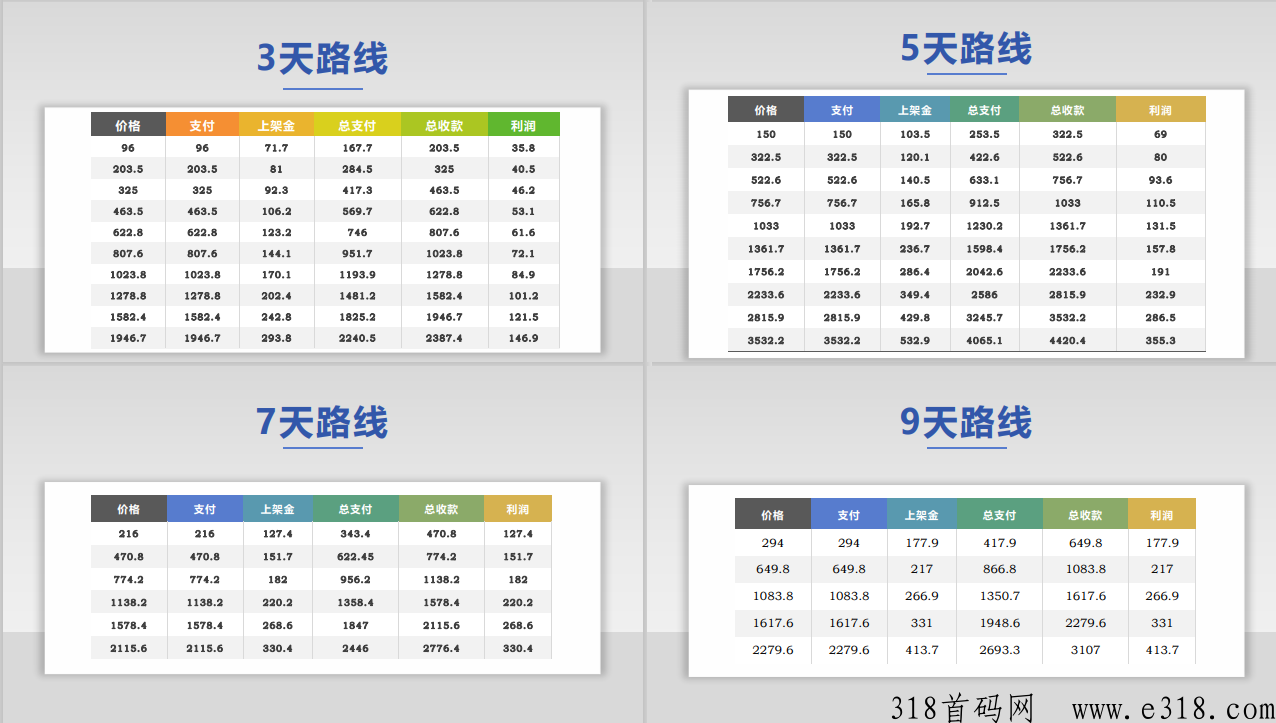Click cell value 146.9
Image resolution: width=1276 pixels, height=723 pixels.
[x=523, y=338]
